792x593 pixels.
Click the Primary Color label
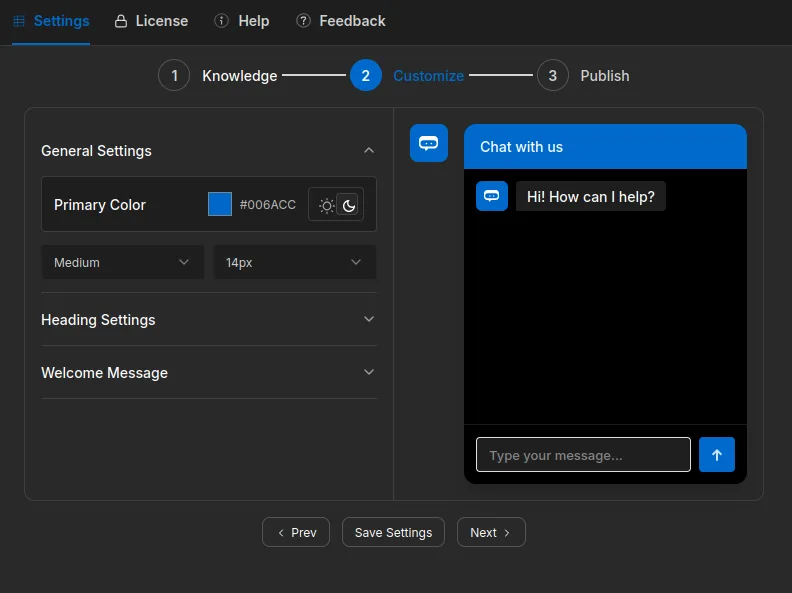point(100,205)
